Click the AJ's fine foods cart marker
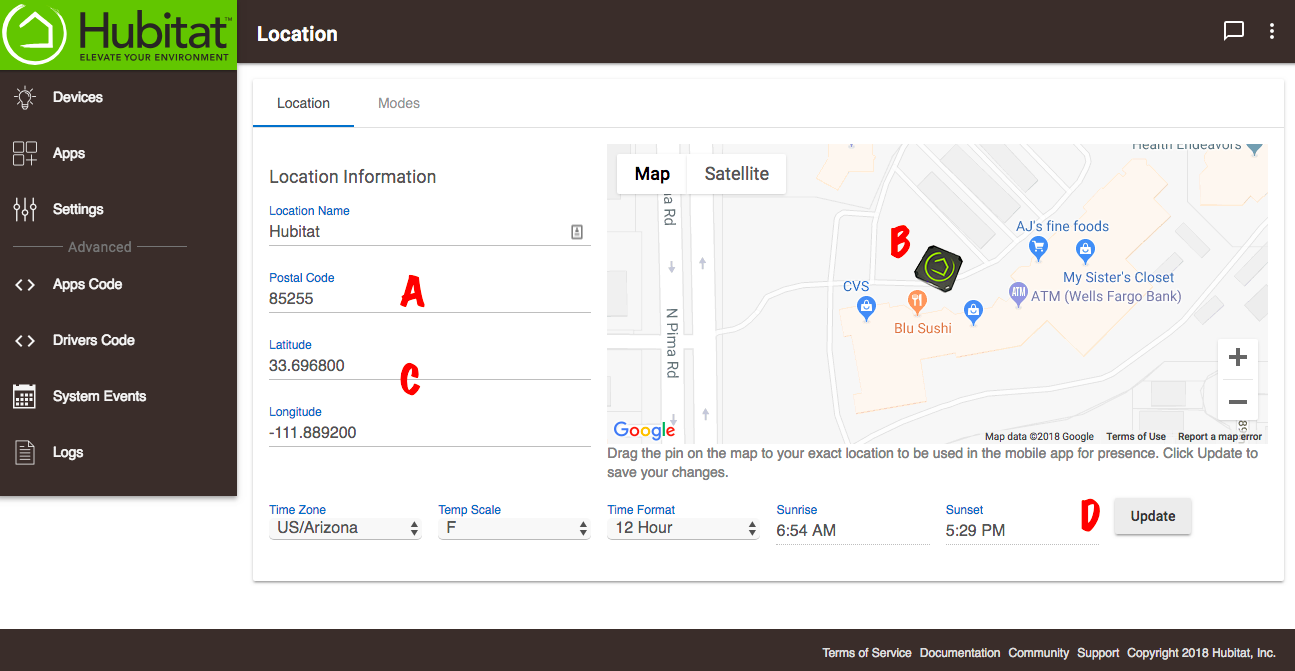1295x671 pixels. point(1038,247)
